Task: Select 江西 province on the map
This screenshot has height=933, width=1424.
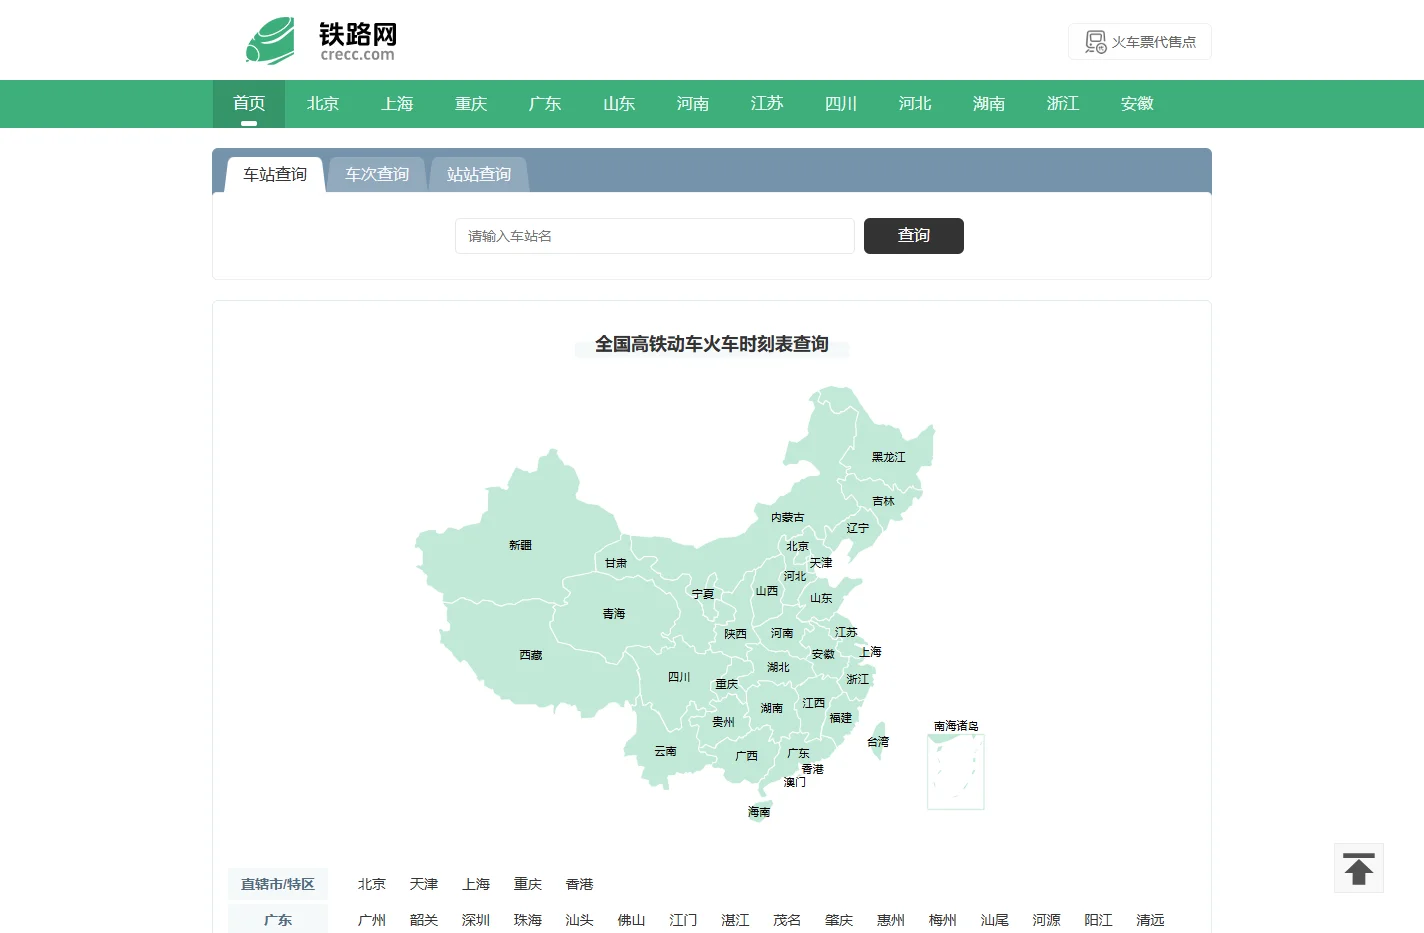Action: tap(813, 703)
